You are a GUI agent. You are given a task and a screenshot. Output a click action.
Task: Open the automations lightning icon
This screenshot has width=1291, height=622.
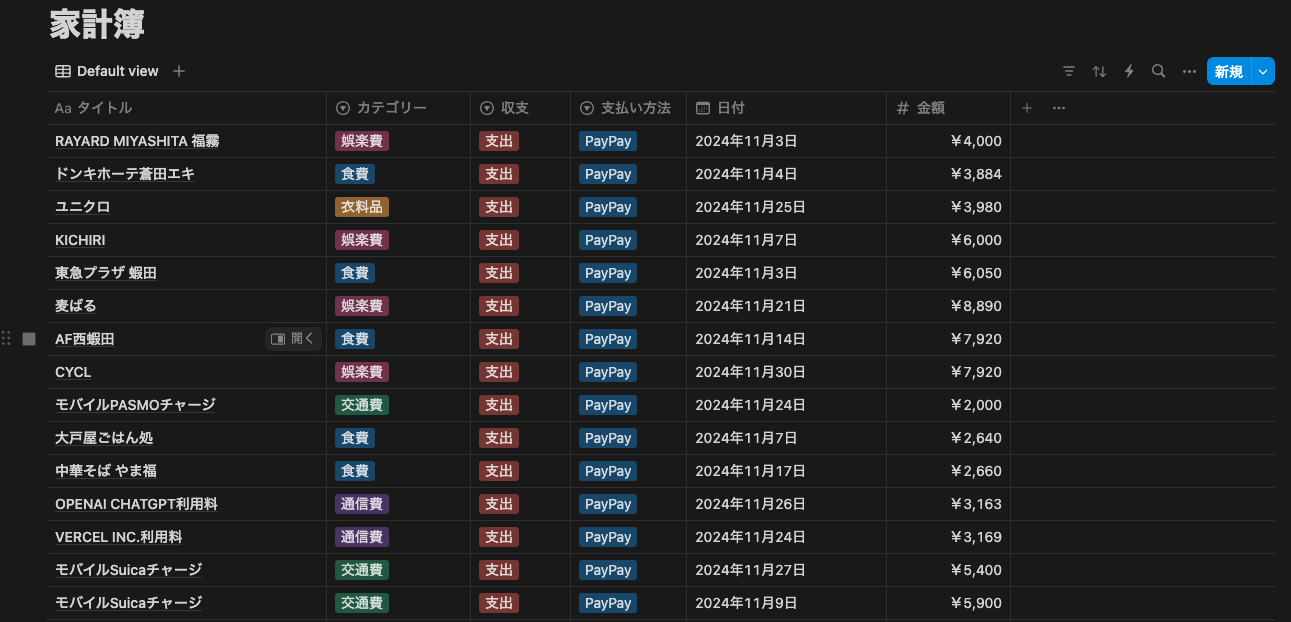coord(1128,71)
